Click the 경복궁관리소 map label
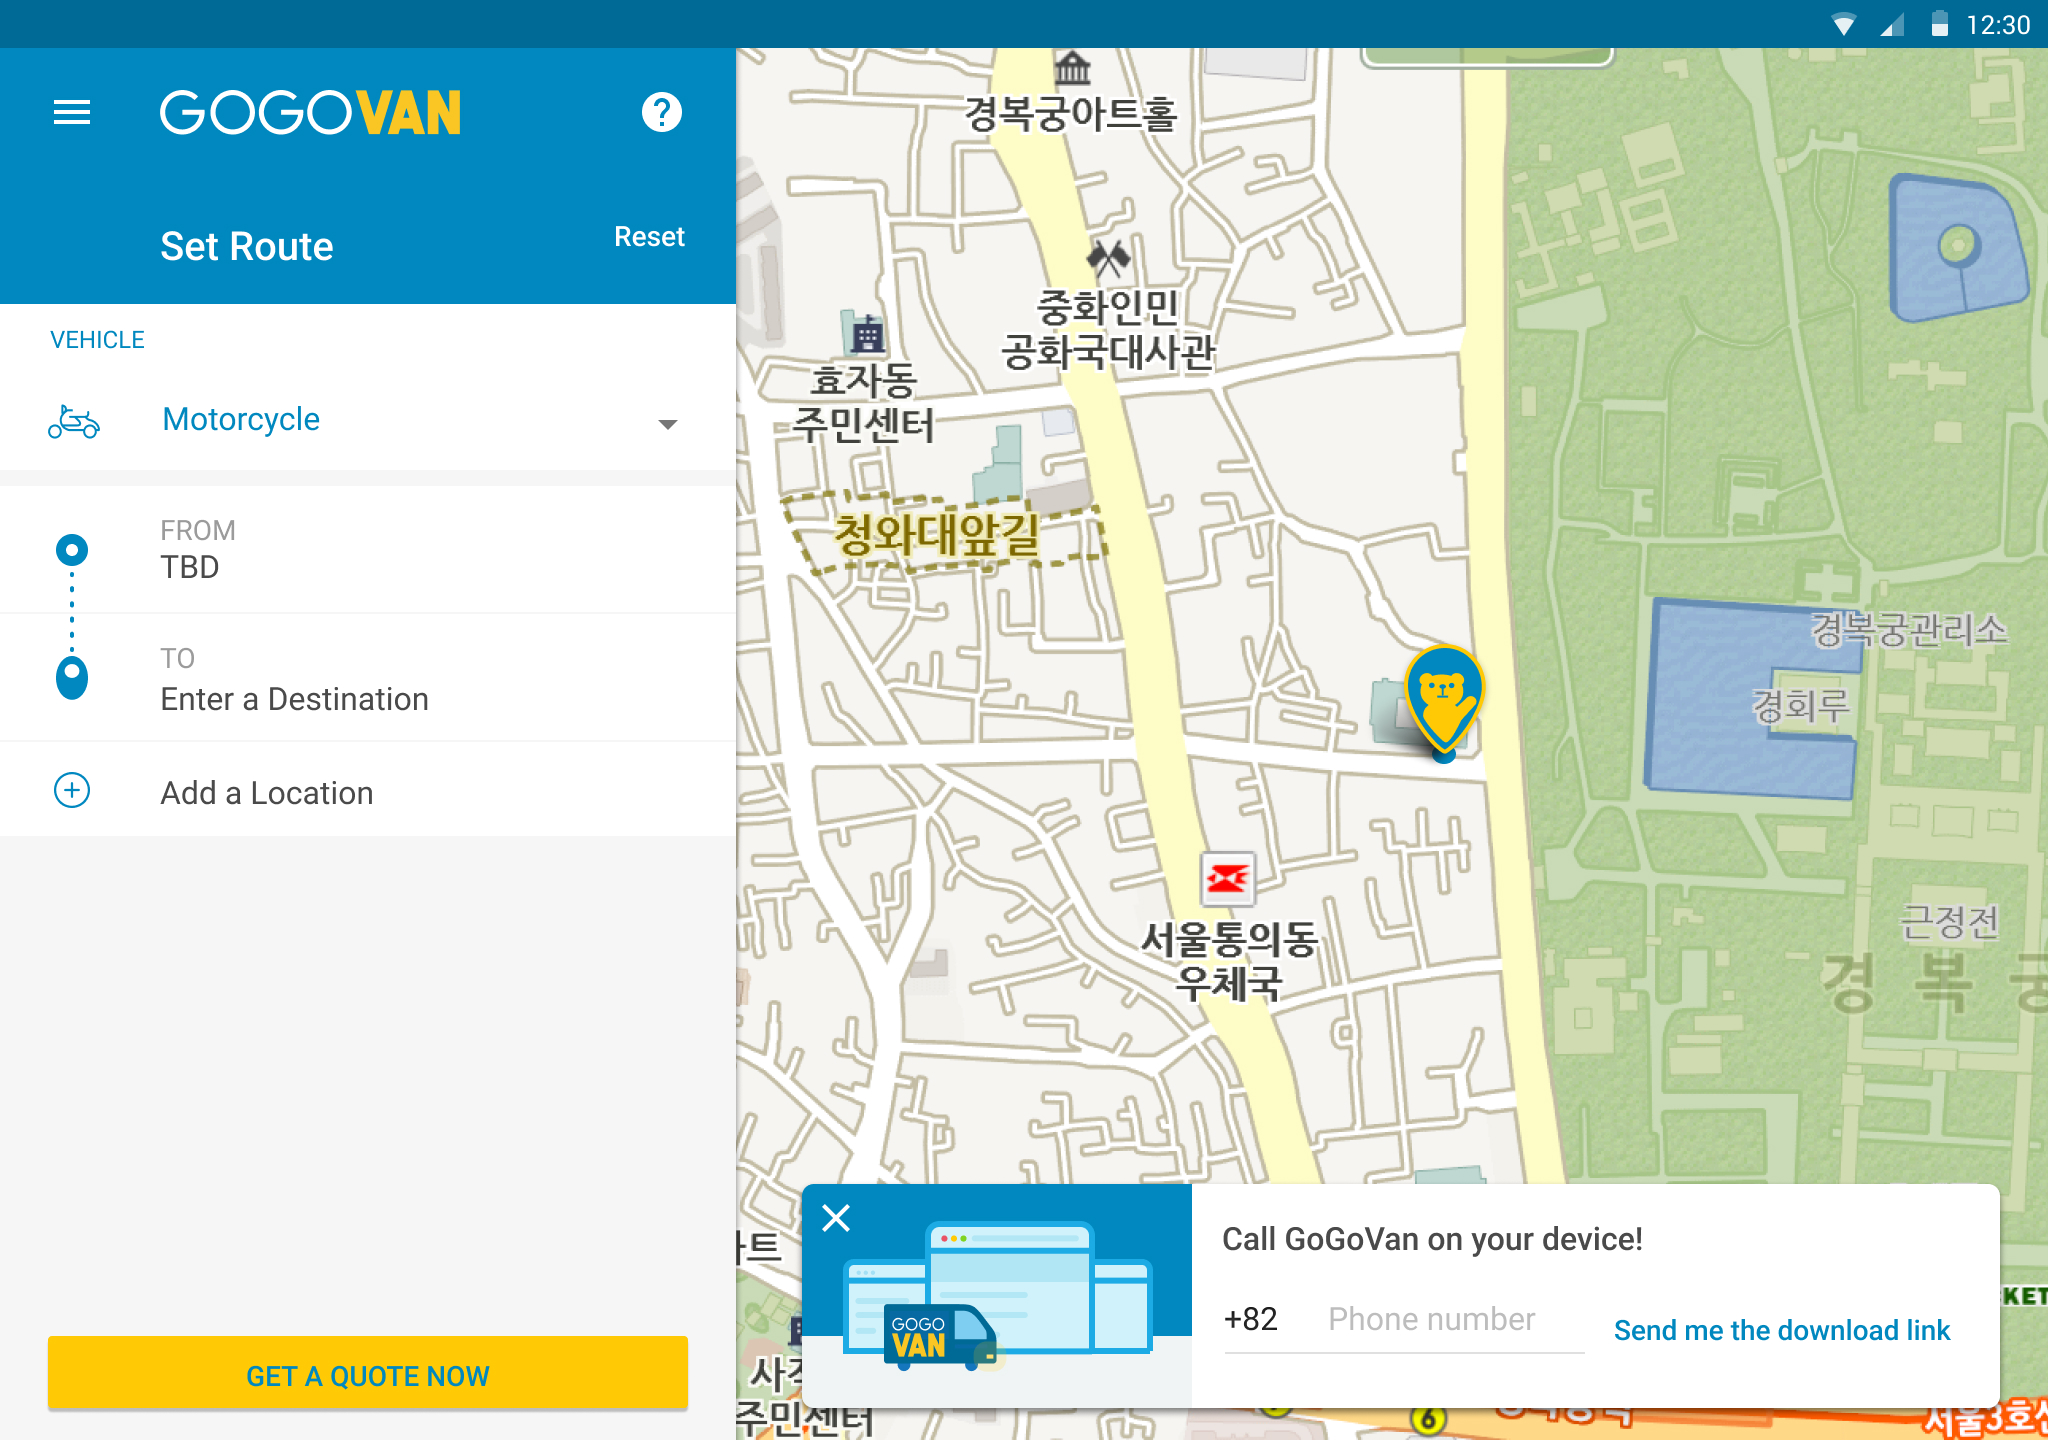The image size is (2048, 1440). pos(1908,629)
